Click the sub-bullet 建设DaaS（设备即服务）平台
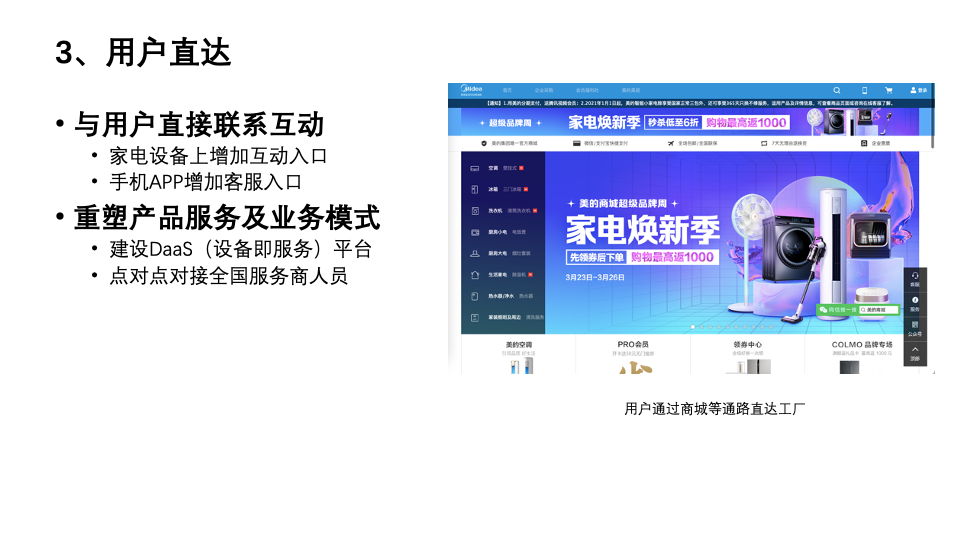Viewport: 960px width, 540px height. [x=241, y=249]
